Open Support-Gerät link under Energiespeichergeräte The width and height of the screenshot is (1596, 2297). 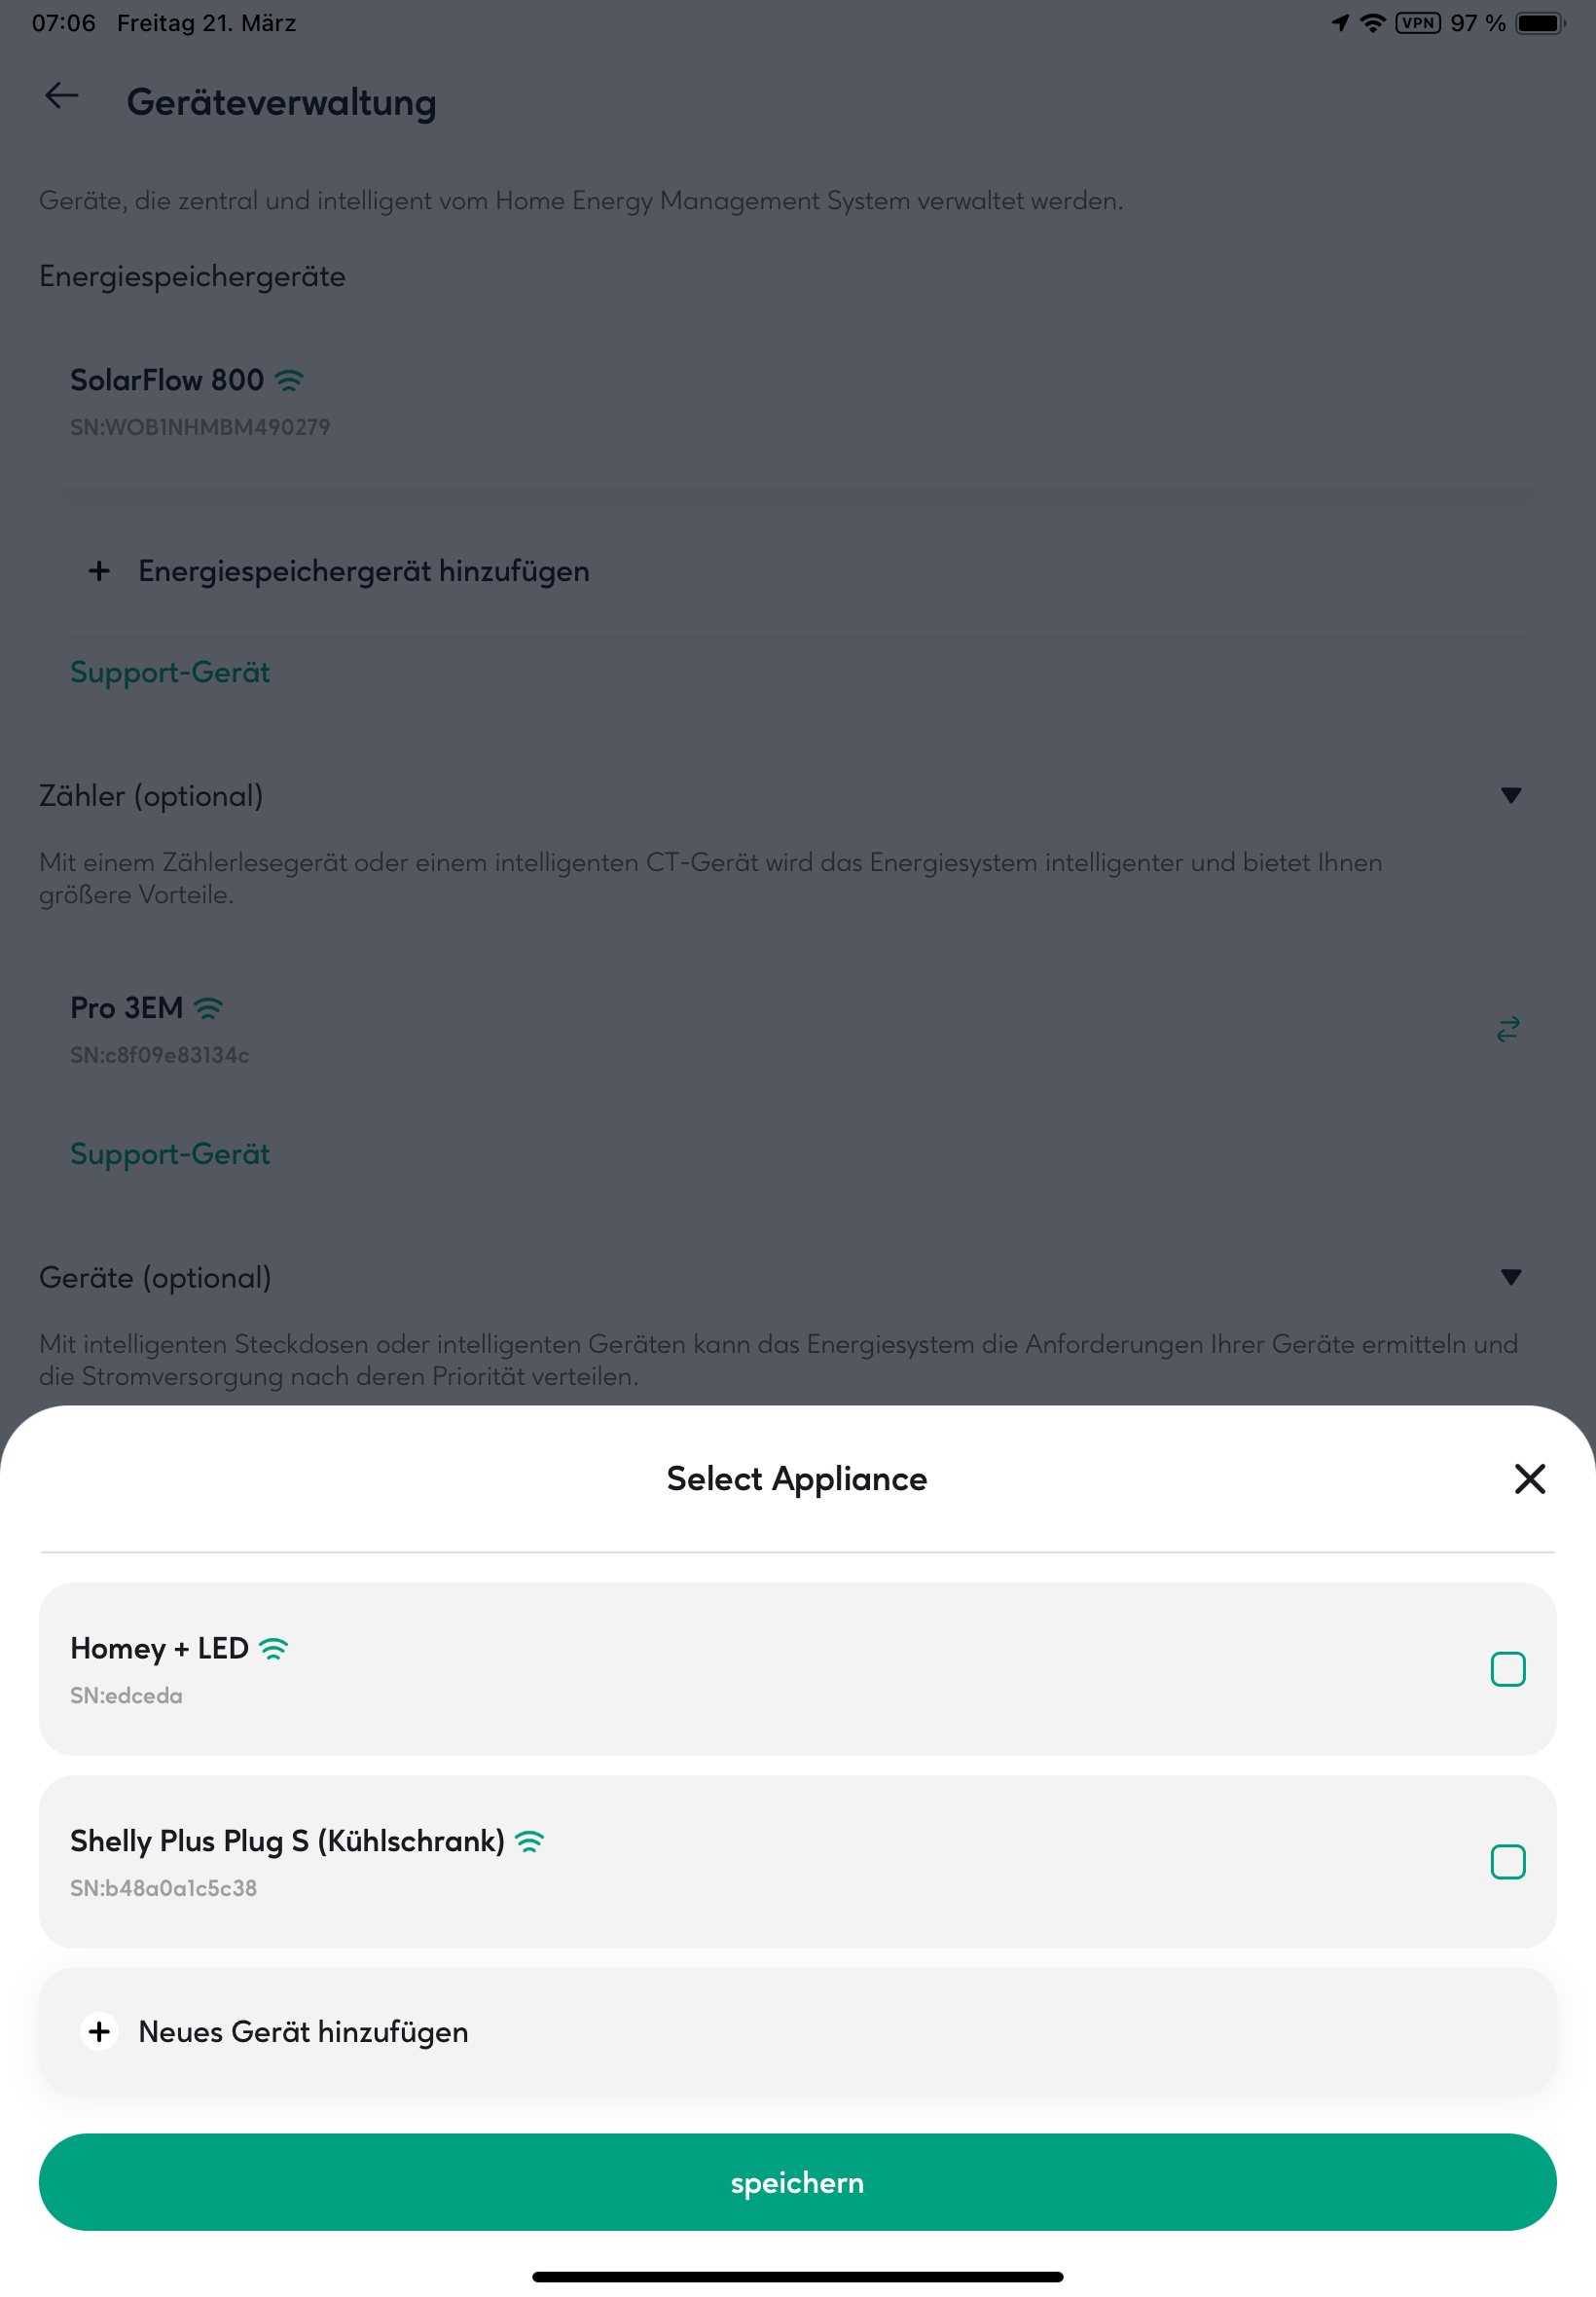[x=170, y=672]
